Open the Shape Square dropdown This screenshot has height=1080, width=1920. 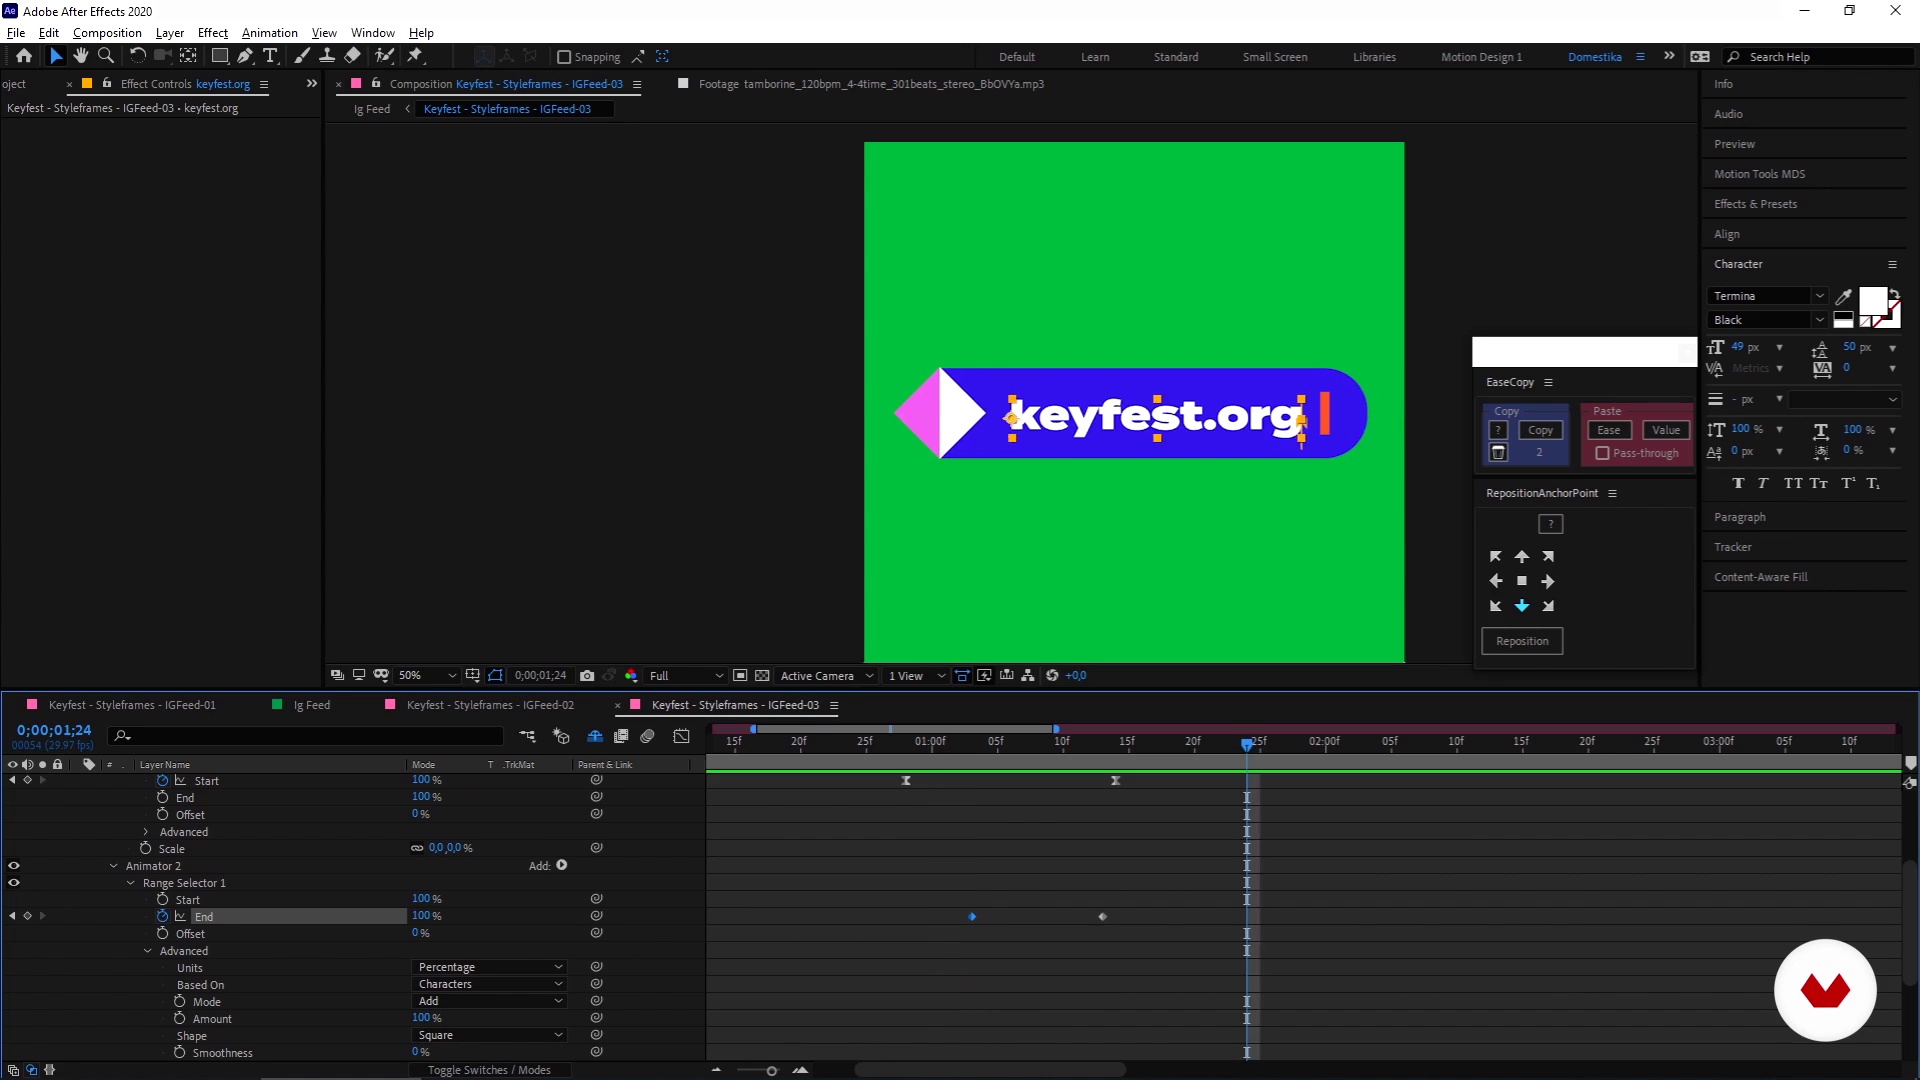489,1035
